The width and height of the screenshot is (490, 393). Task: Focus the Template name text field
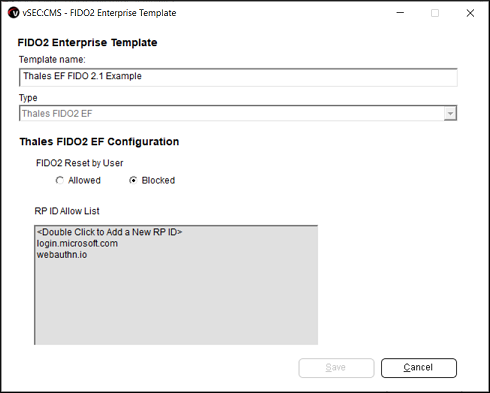(x=238, y=77)
